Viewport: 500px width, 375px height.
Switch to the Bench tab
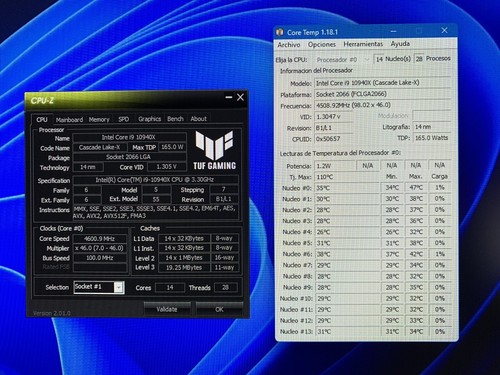[x=175, y=119]
